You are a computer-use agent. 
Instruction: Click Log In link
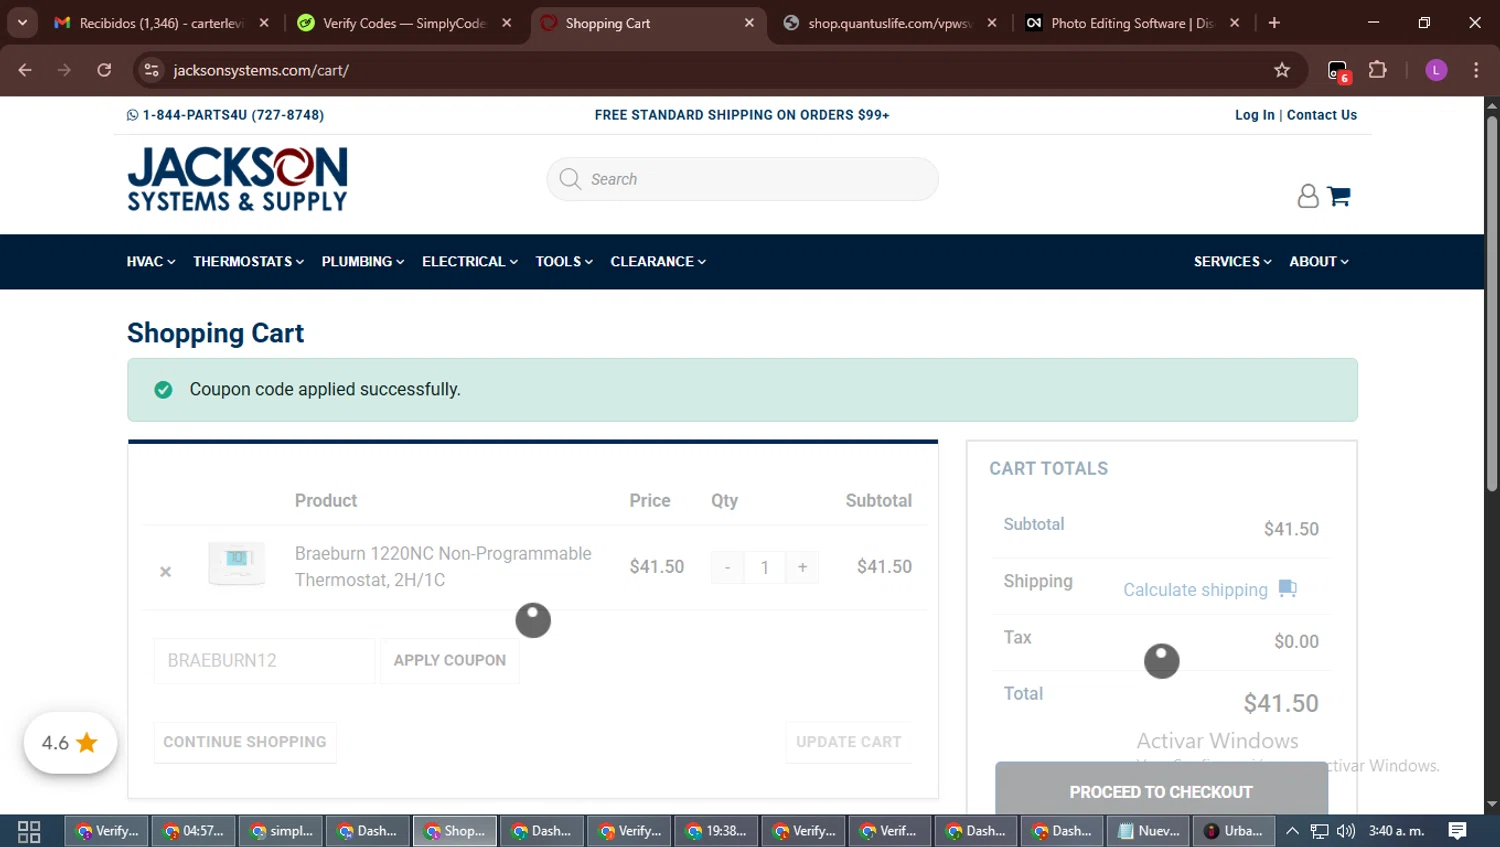click(x=1254, y=115)
